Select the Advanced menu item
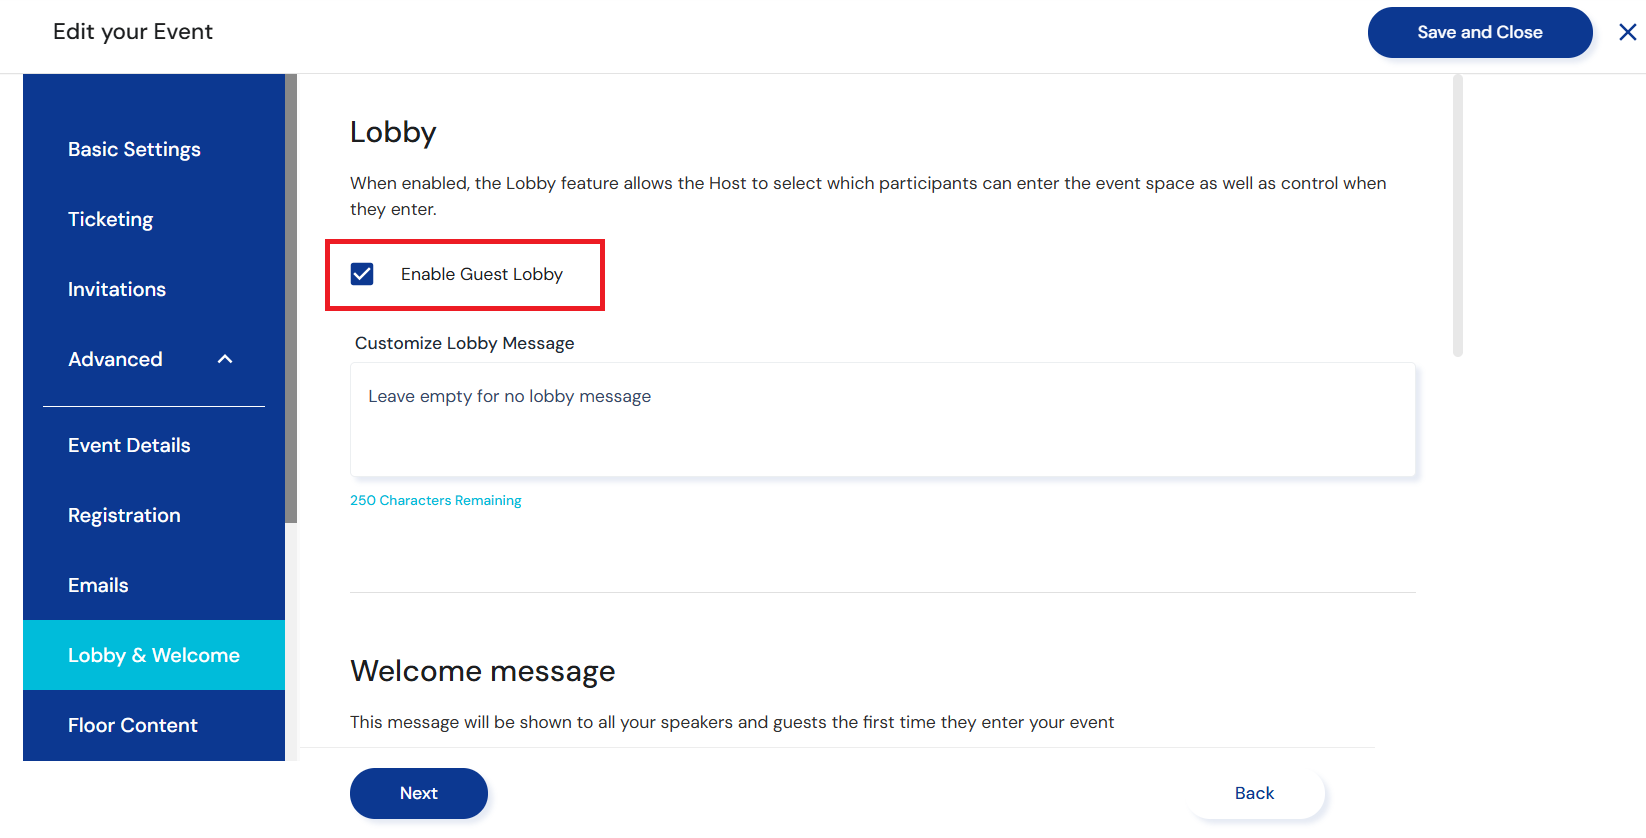1646x838 pixels. point(115,359)
